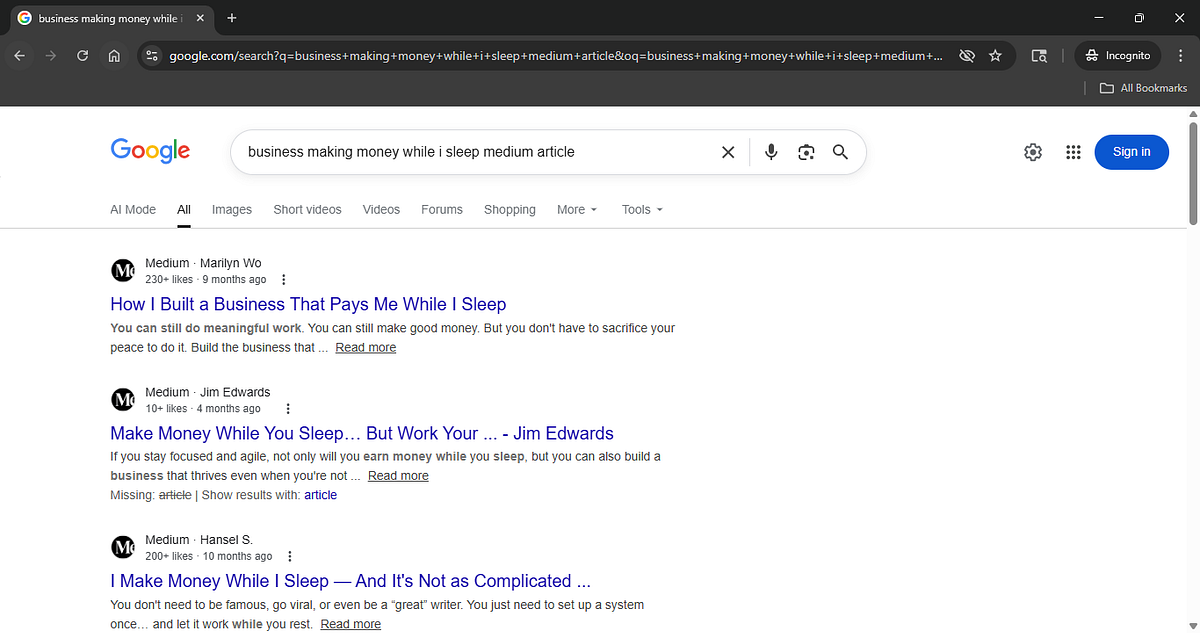Open the Google Lens search icon in toolbar
This screenshot has height=633, width=1200.
[x=1039, y=56]
